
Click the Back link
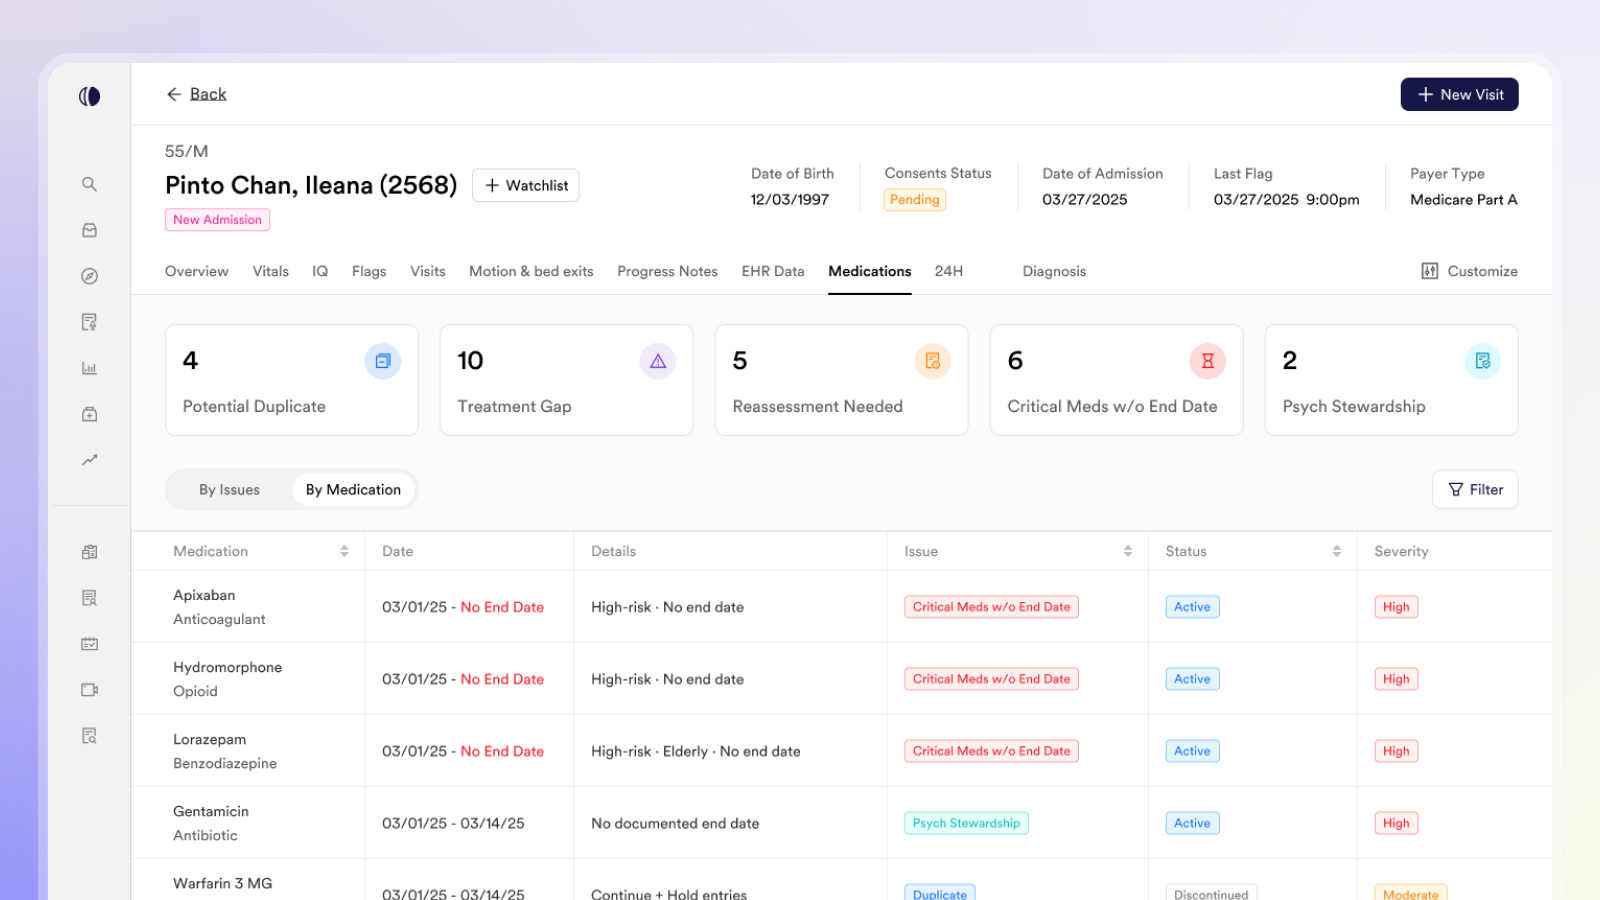click(208, 94)
